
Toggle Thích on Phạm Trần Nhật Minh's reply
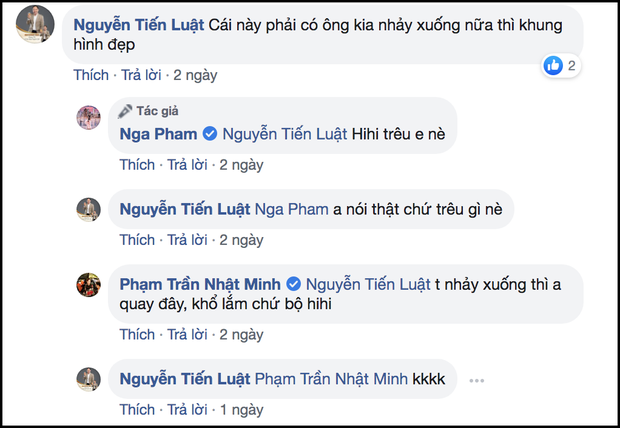coord(137,333)
